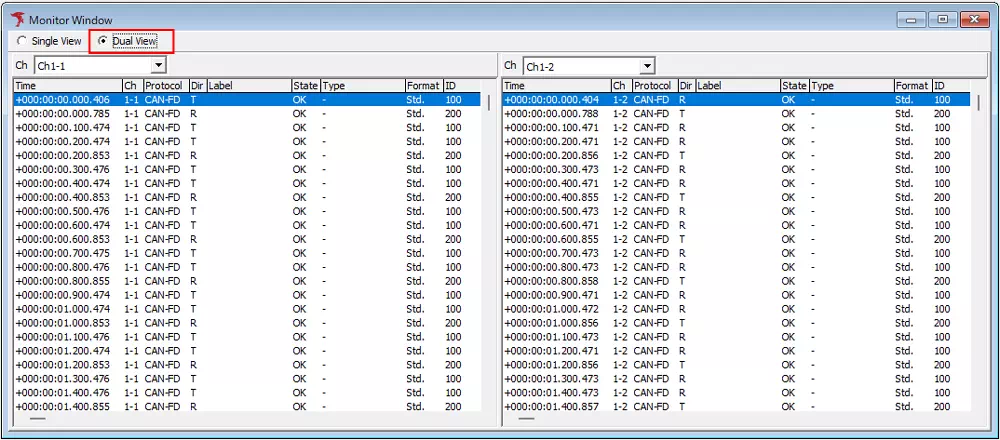Maximize the Monitor Window

click(x=941, y=19)
